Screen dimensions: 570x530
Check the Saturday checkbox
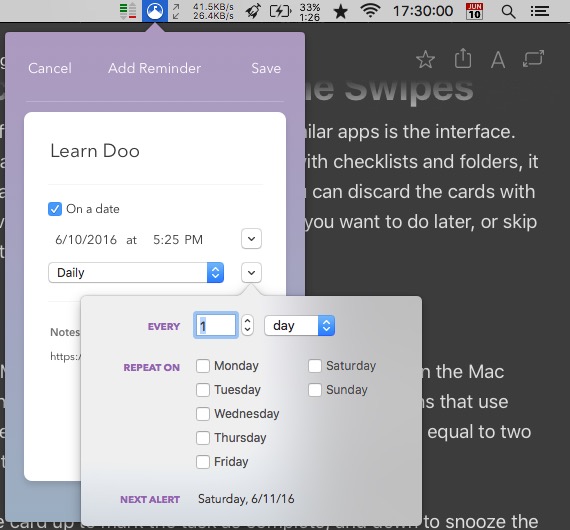(x=315, y=366)
